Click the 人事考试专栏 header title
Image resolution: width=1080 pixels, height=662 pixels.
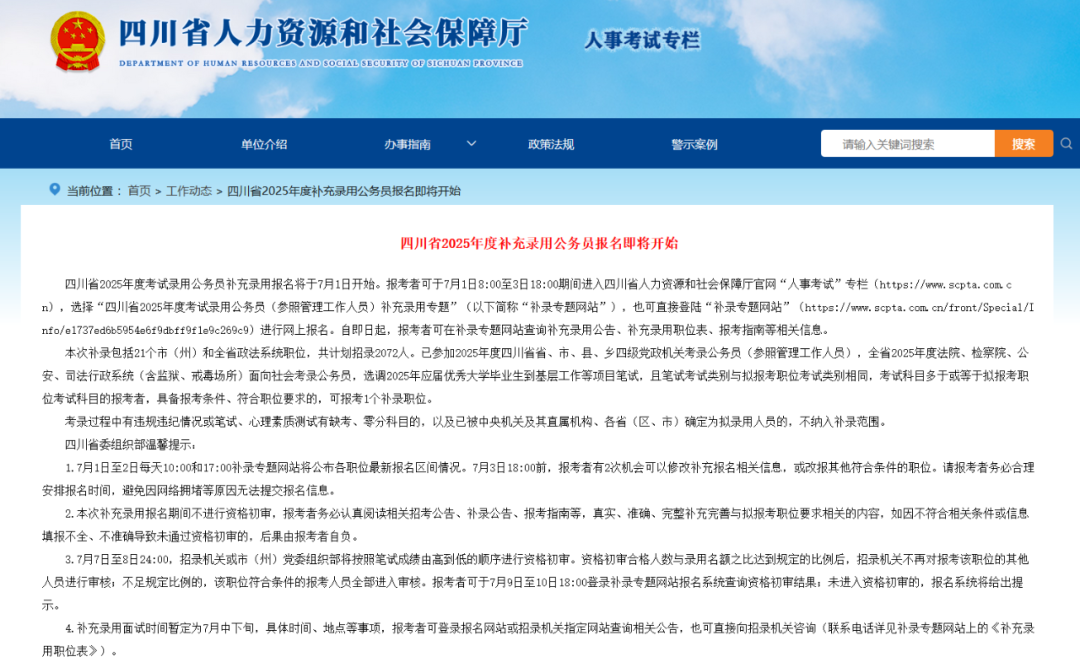(x=642, y=41)
